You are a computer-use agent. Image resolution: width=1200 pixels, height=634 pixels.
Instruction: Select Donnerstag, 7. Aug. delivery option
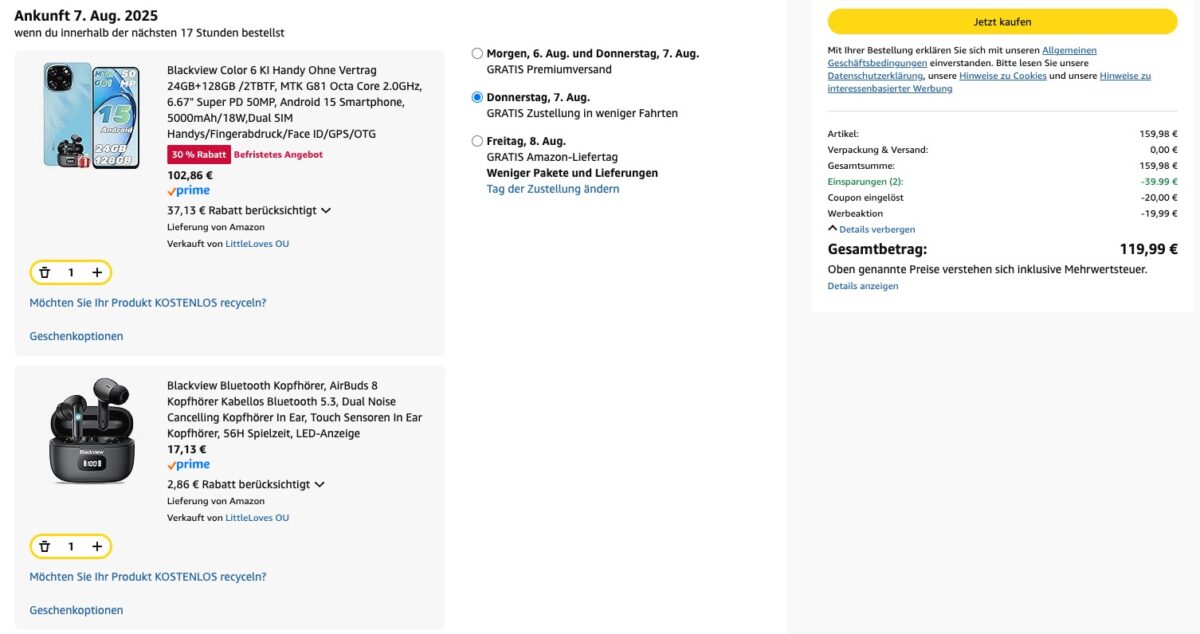pyautogui.click(x=477, y=97)
